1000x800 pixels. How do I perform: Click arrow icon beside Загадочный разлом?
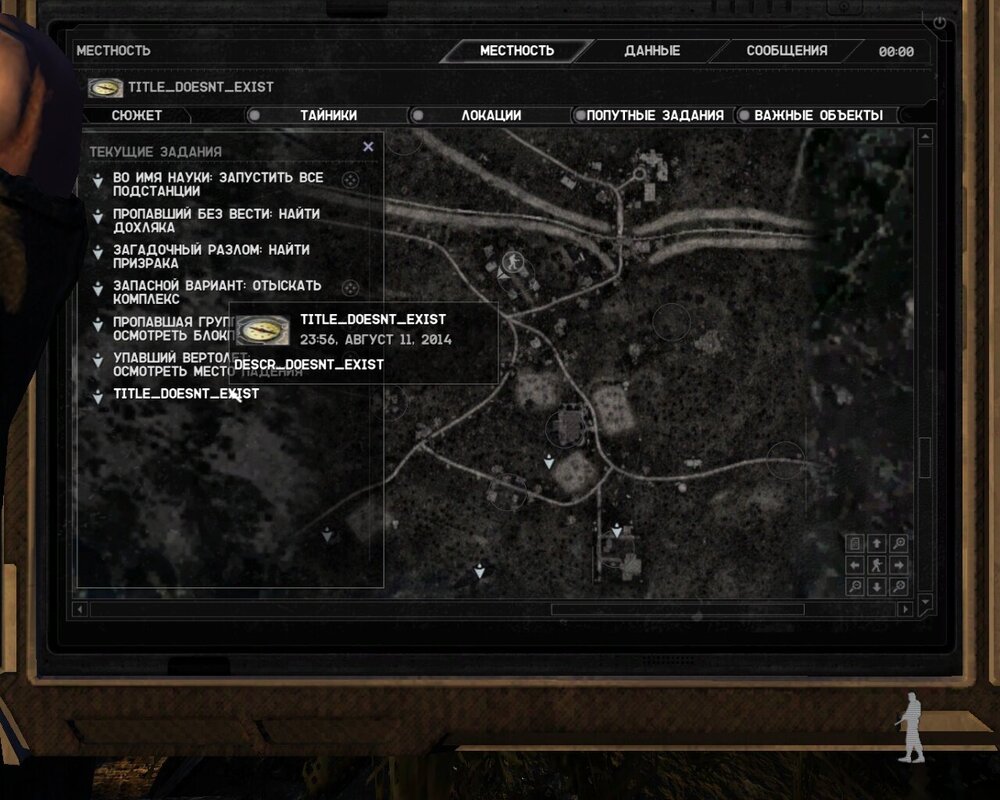point(98,253)
